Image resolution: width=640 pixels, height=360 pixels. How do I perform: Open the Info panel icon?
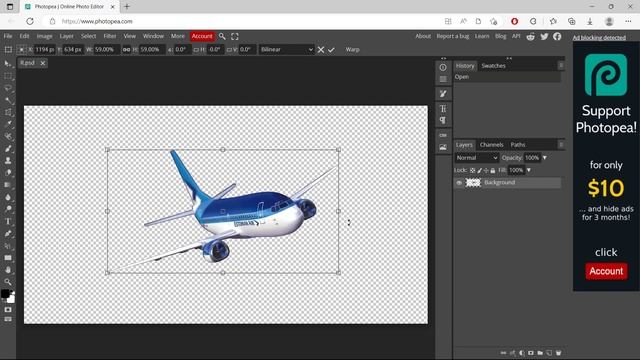pyautogui.click(x=443, y=67)
